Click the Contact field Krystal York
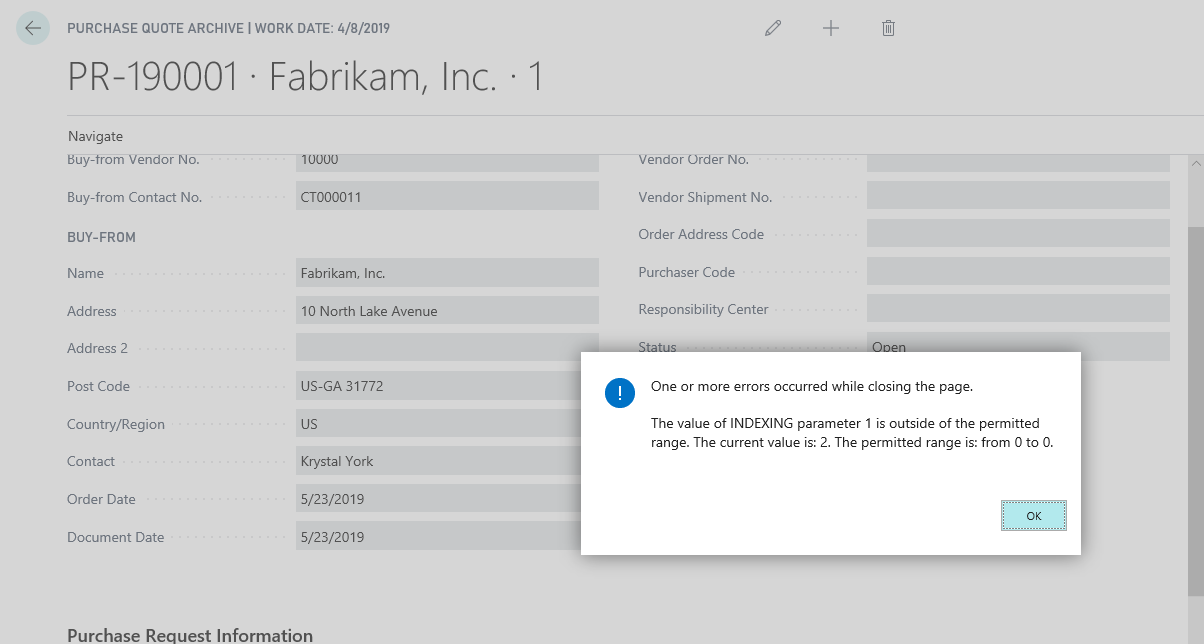The height and width of the screenshot is (644, 1204). coord(438,461)
